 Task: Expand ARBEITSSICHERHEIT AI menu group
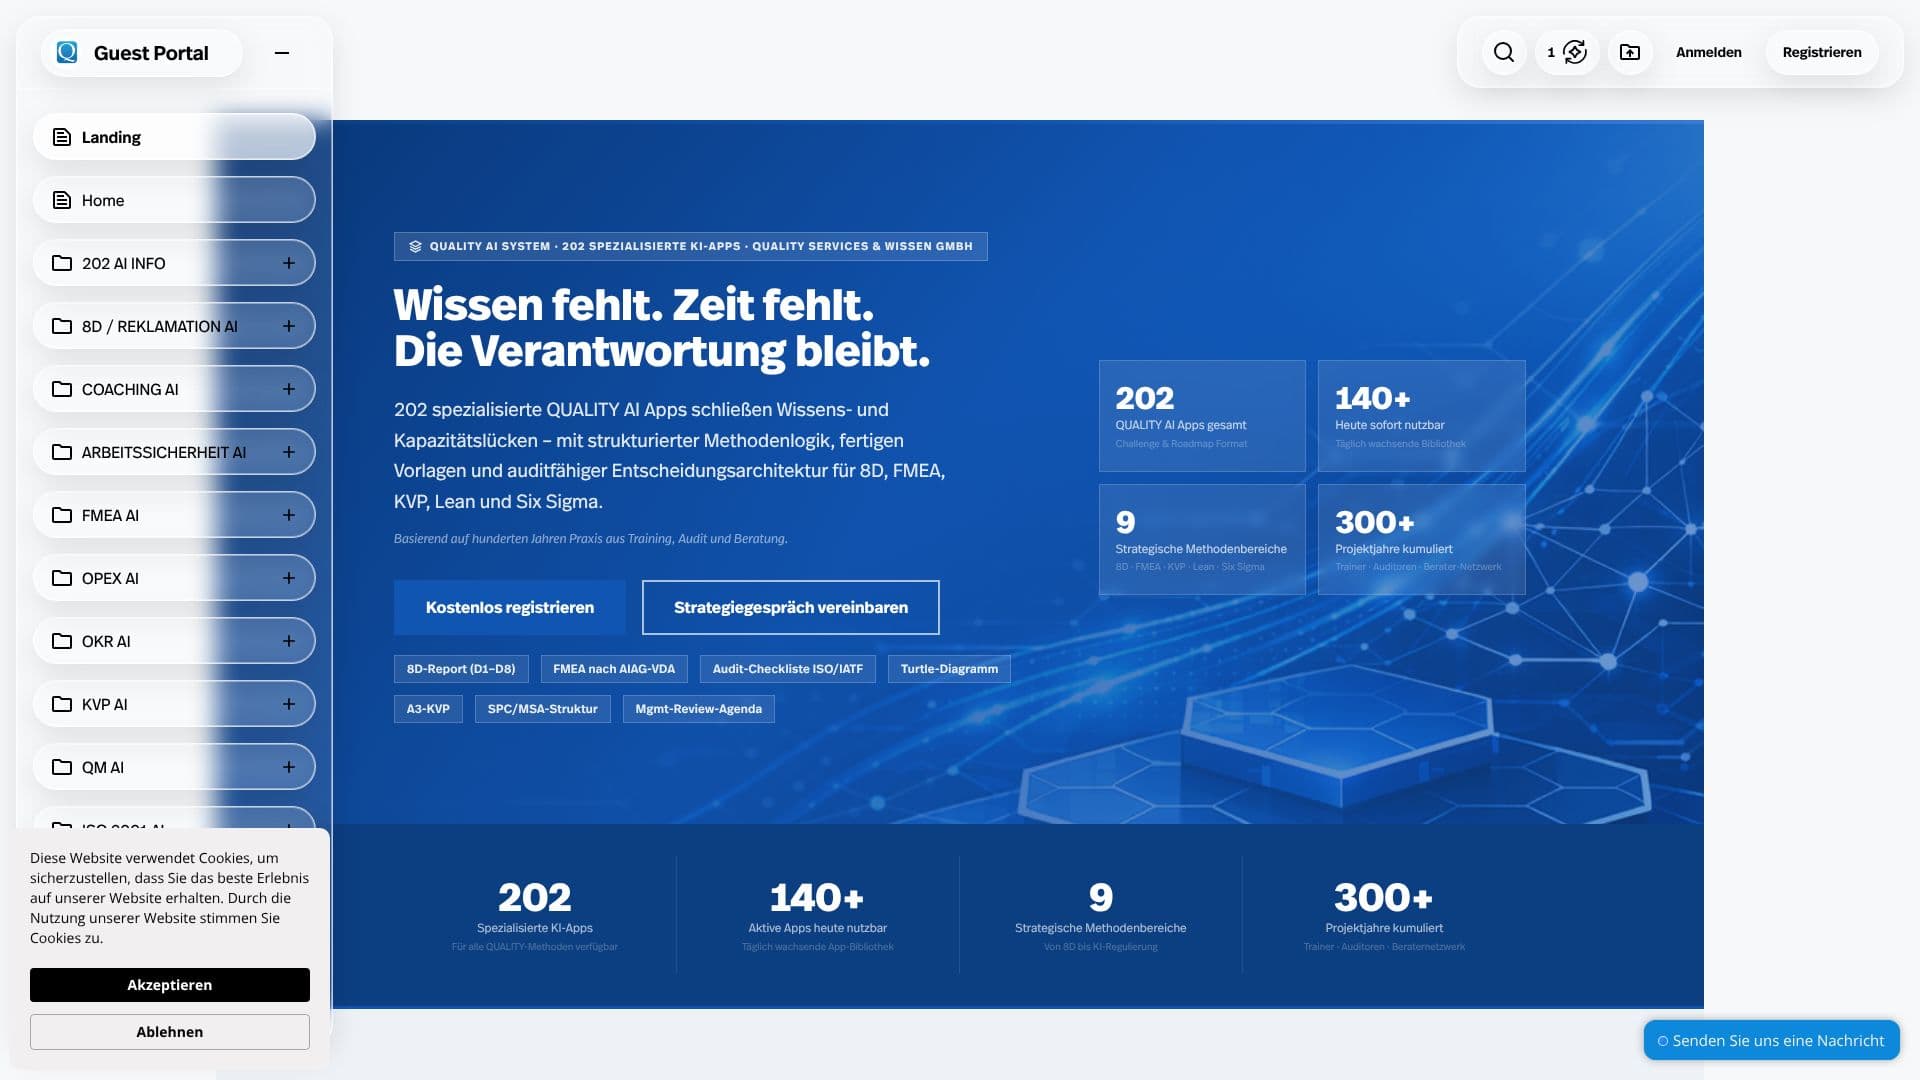tap(289, 452)
